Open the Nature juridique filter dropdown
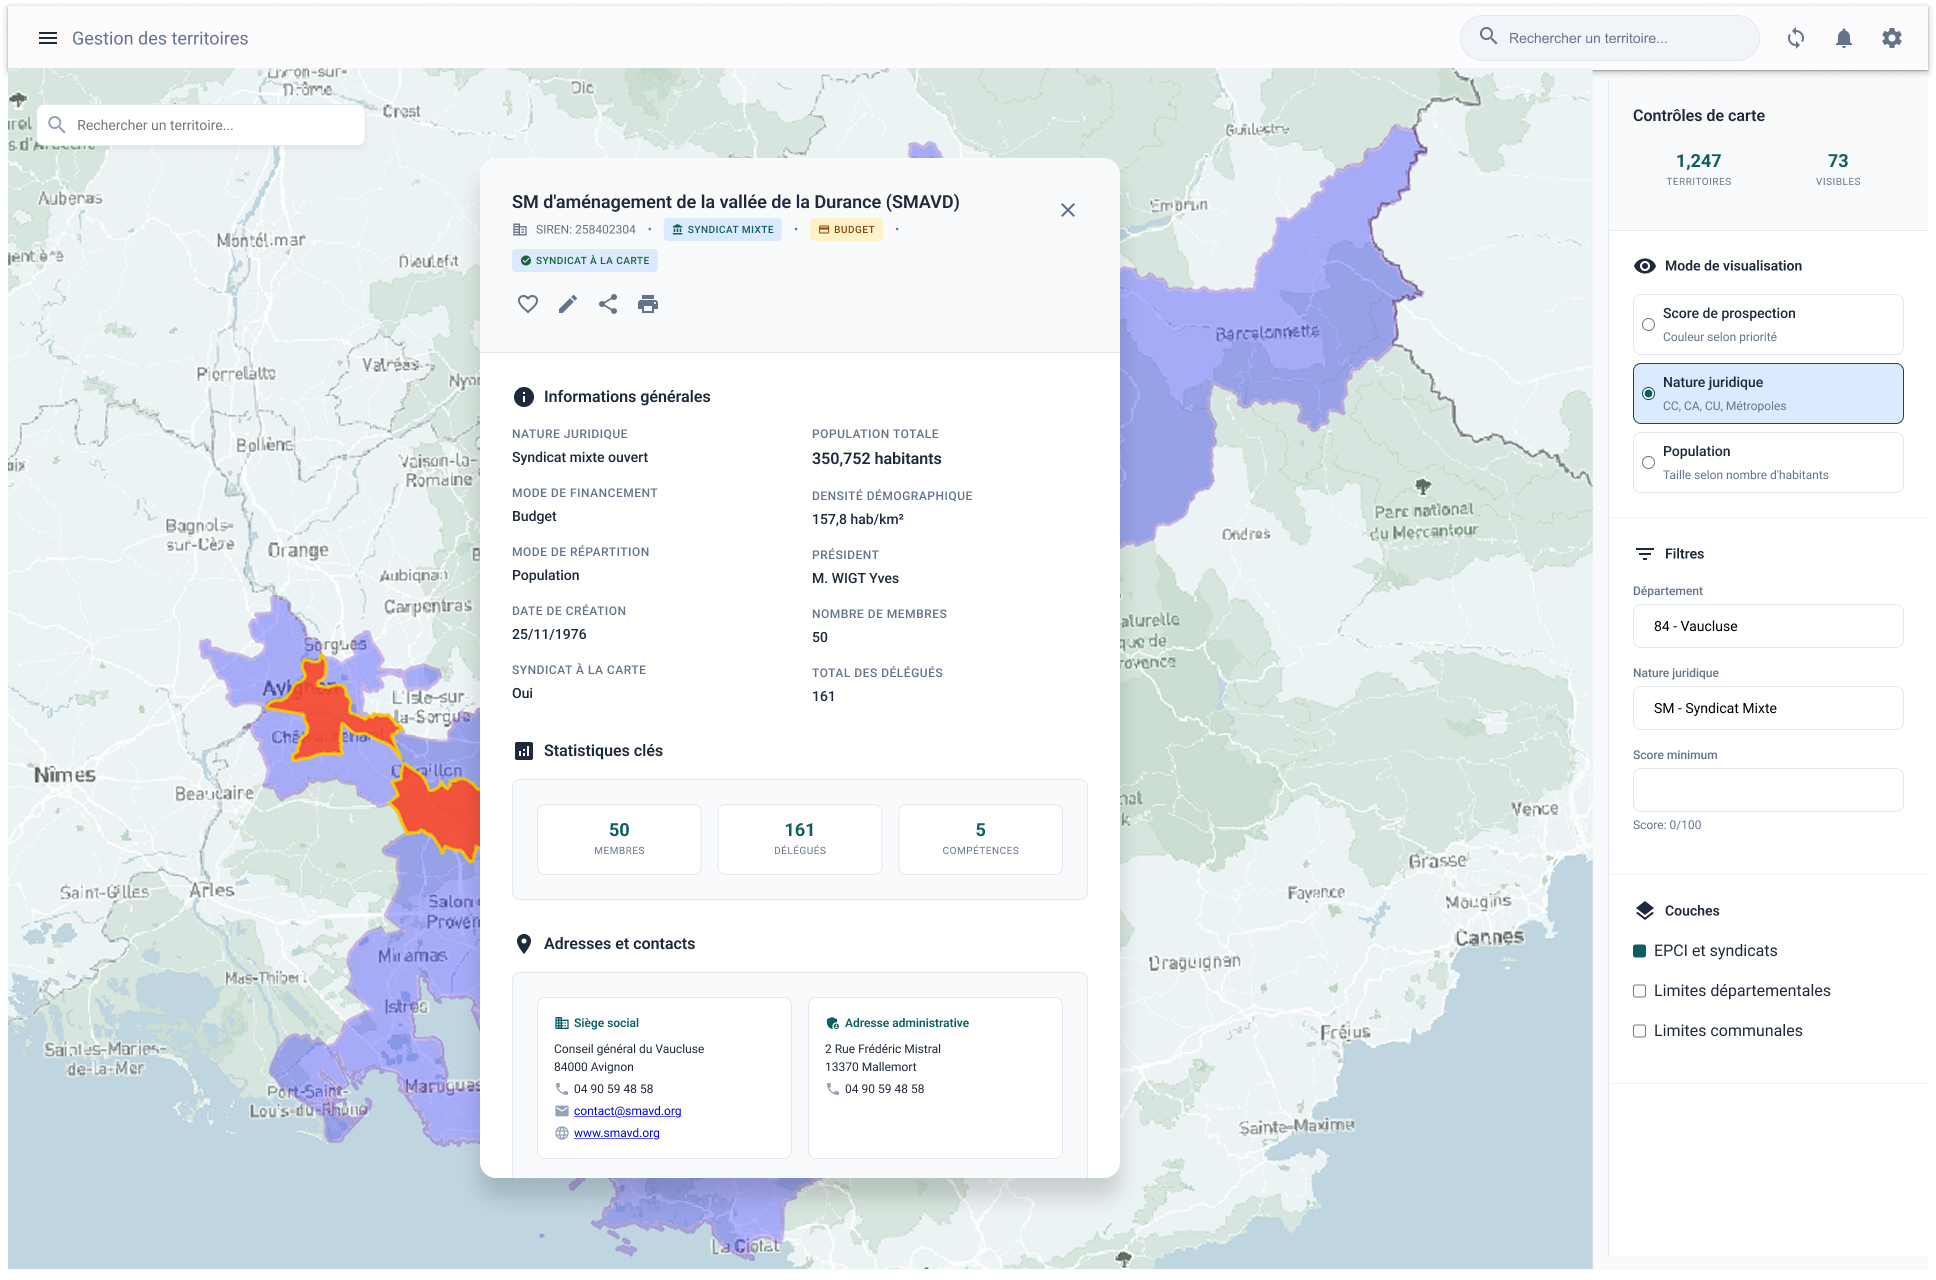Image resolution: width=1936 pixels, height=1280 pixels. (x=1767, y=708)
